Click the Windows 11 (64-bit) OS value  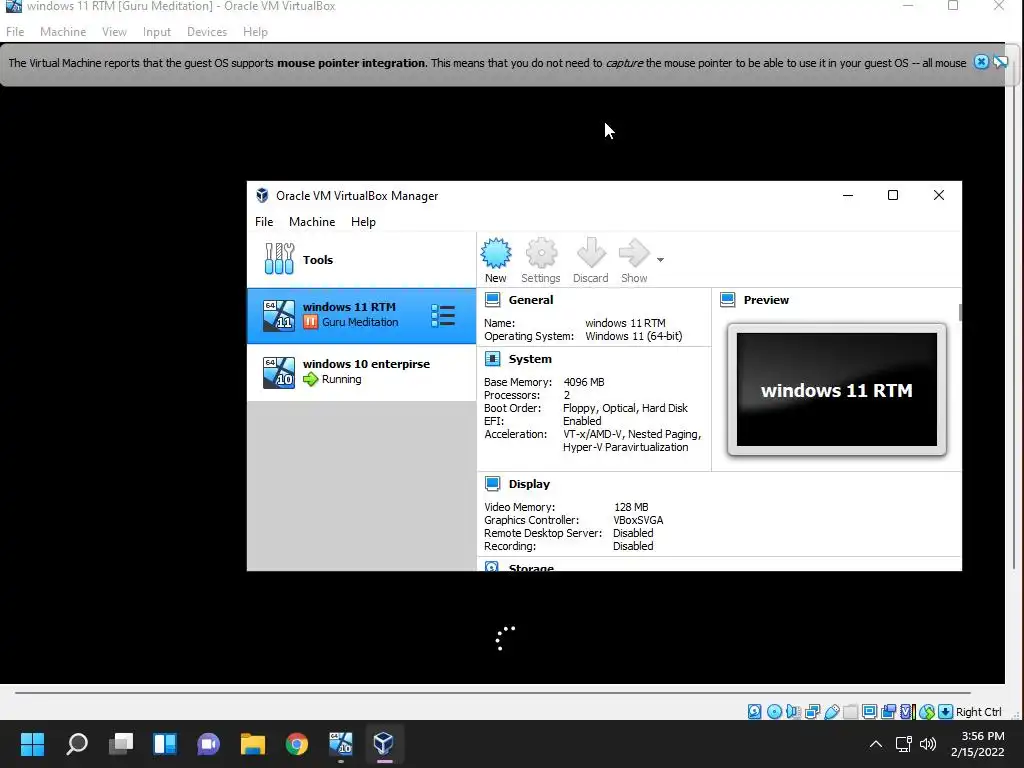tap(633, 336)
